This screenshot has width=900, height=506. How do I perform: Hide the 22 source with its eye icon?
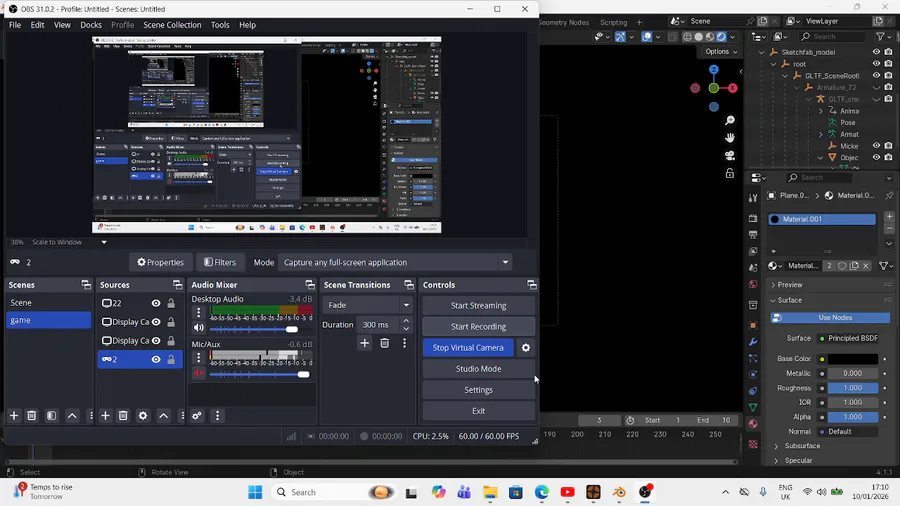(x=156, y=303)
